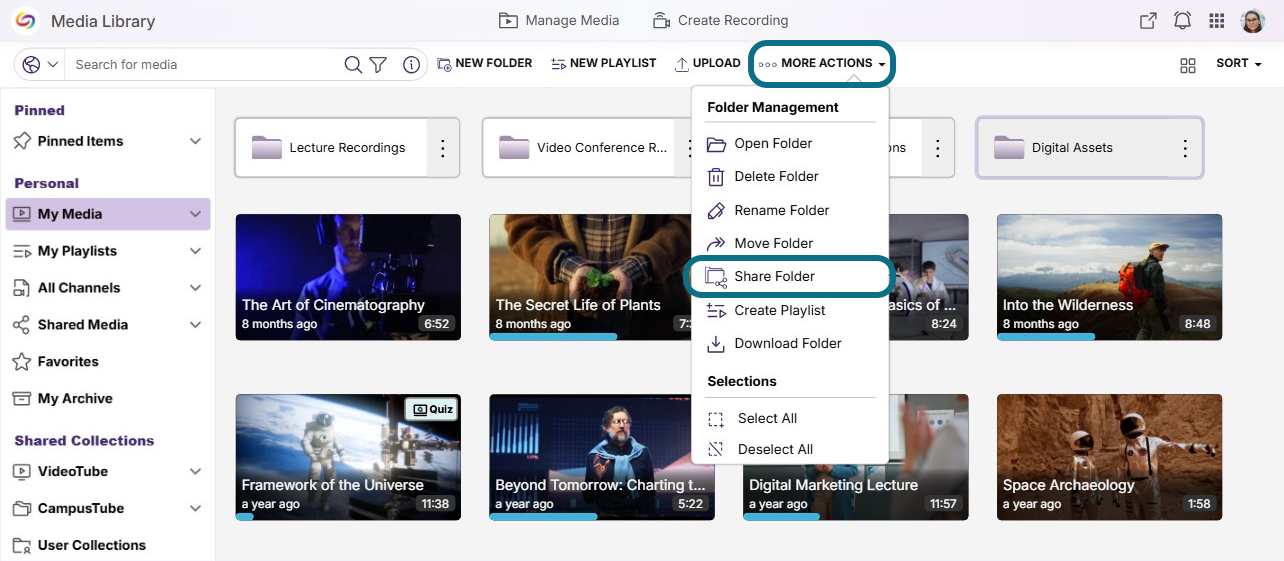Open Create Recording
Screen dimensions: 1284x561
click(720, 20)
